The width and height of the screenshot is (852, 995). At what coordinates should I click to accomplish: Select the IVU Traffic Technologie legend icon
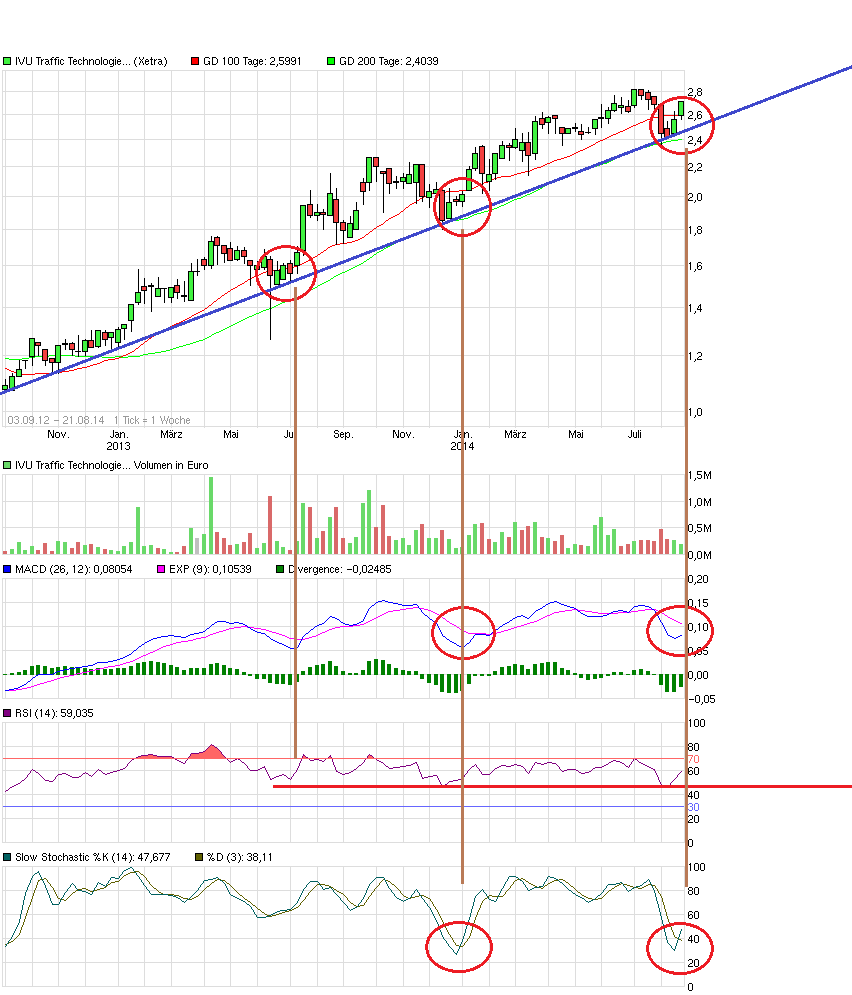coord(9,61)
